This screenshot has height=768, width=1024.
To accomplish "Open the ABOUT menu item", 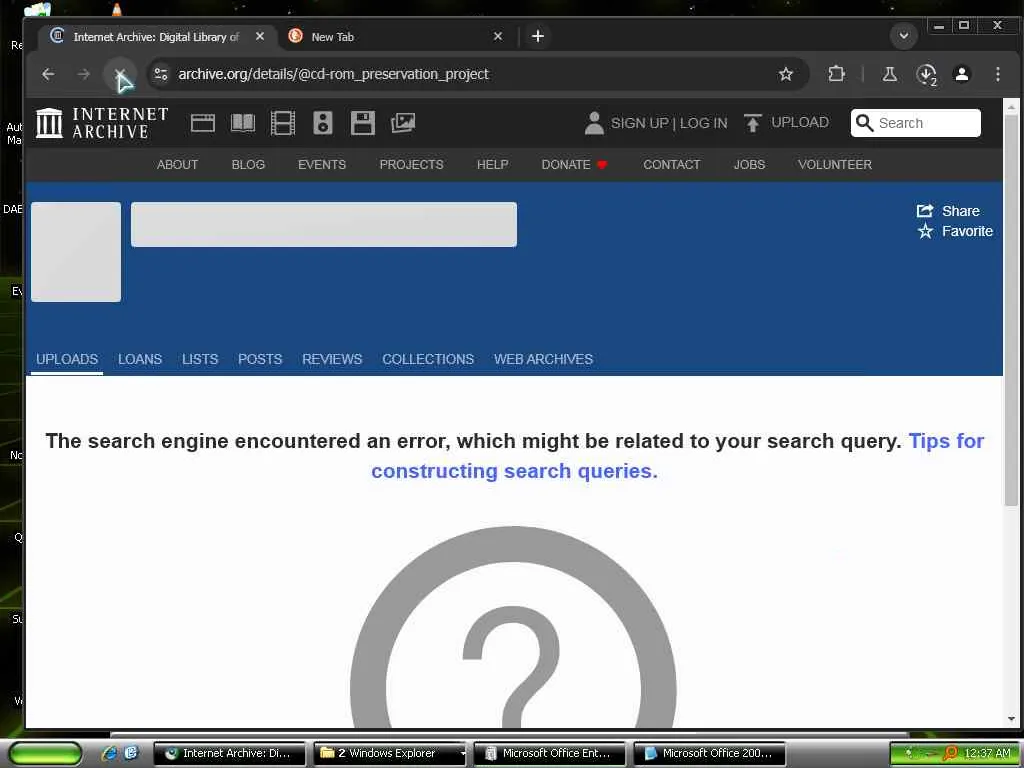I will (177, 165).
